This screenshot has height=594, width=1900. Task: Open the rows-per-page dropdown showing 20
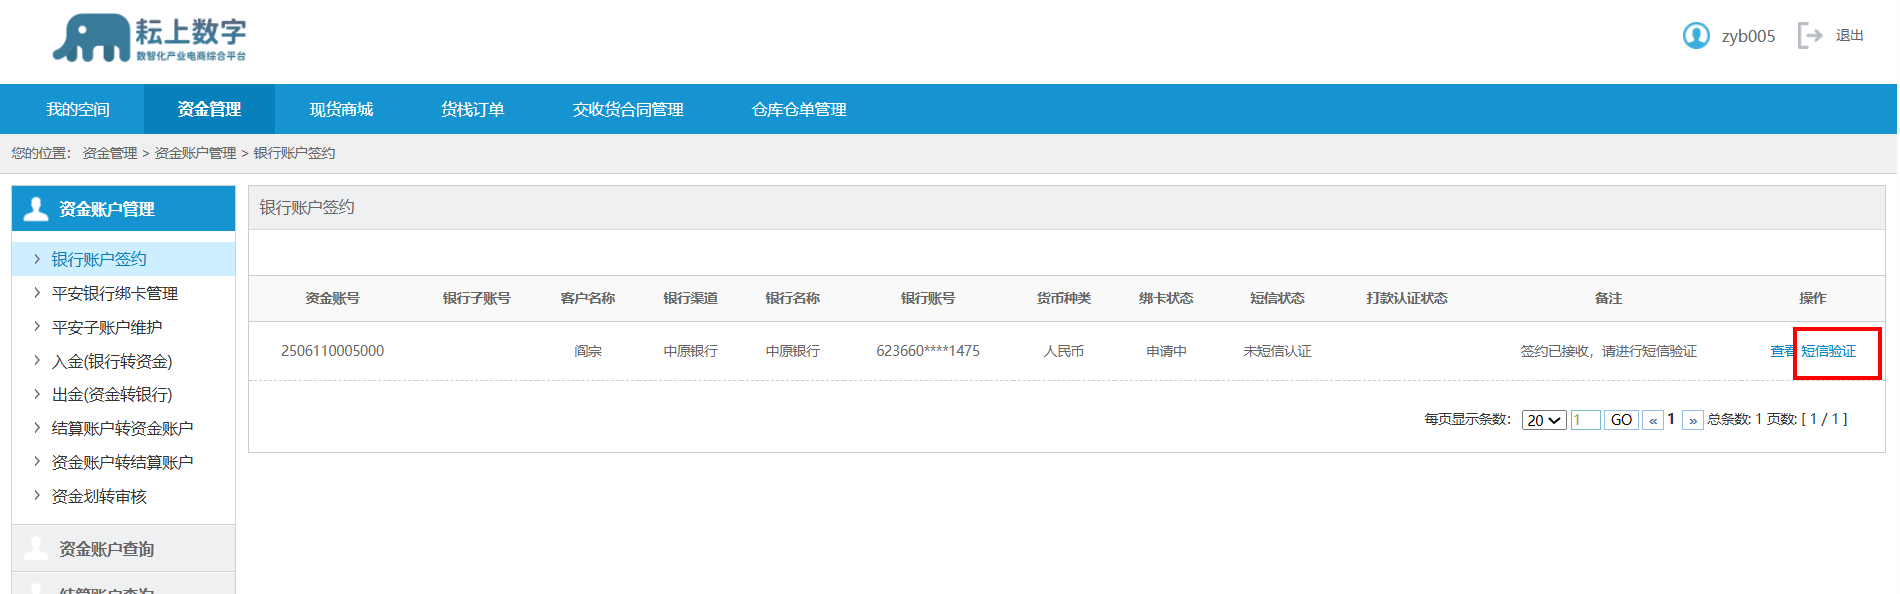[1544, 420]
